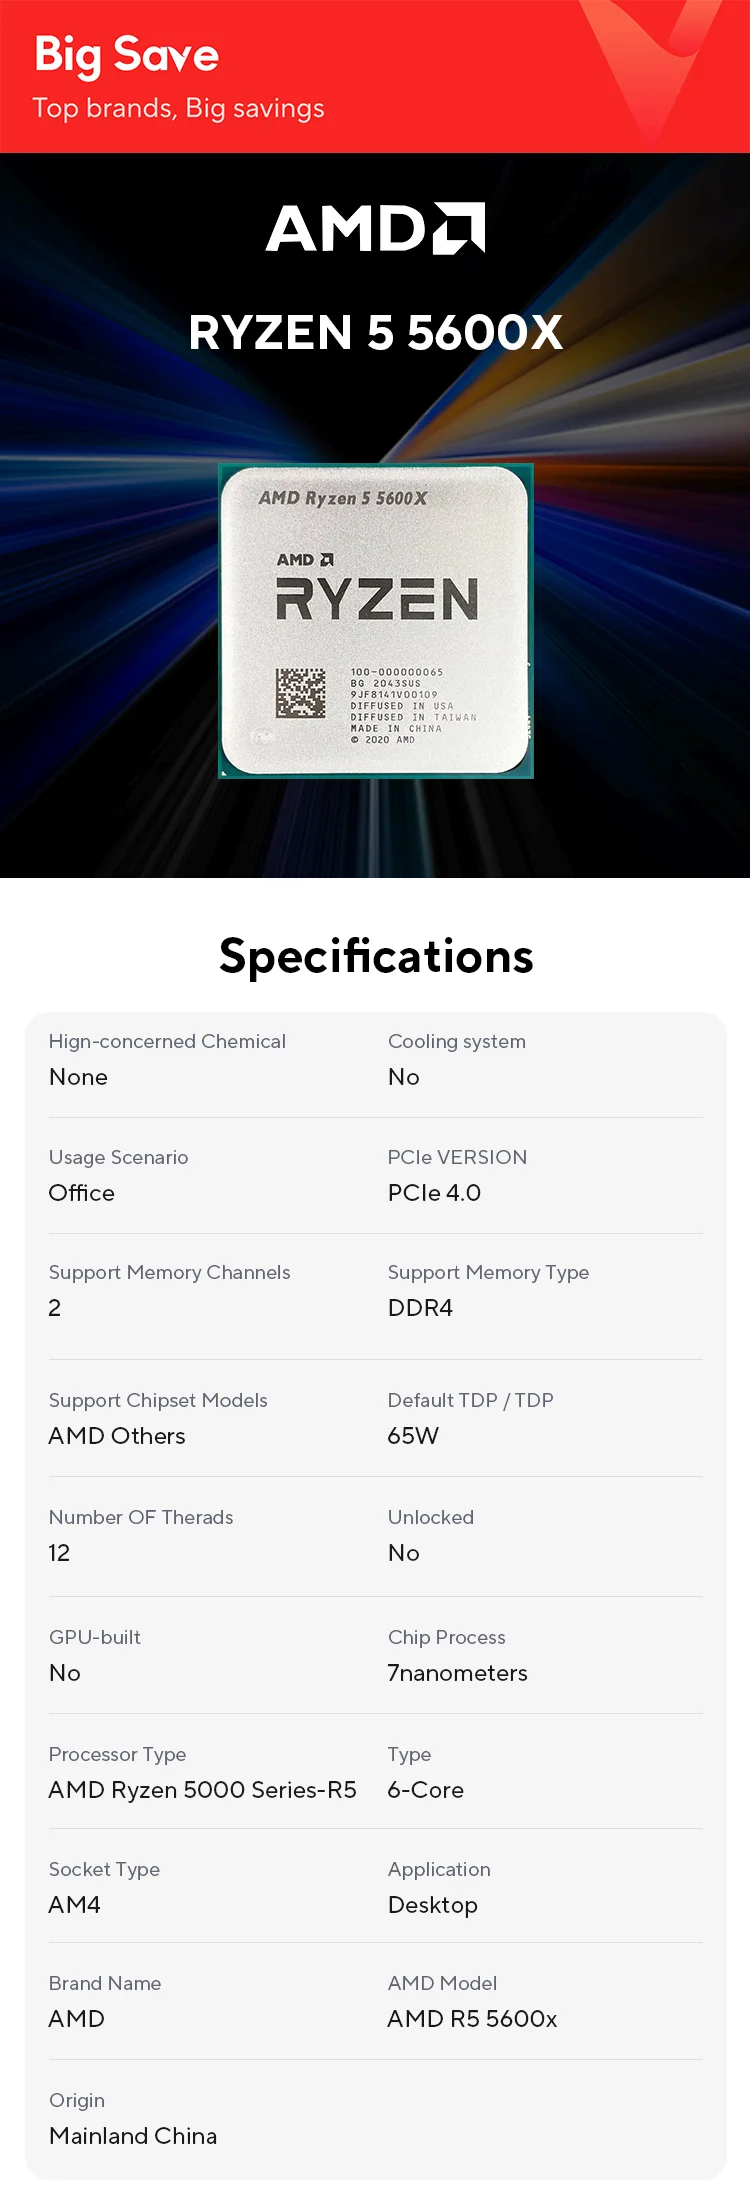Click the RYZEN logo on the processor

pos(377,599)
